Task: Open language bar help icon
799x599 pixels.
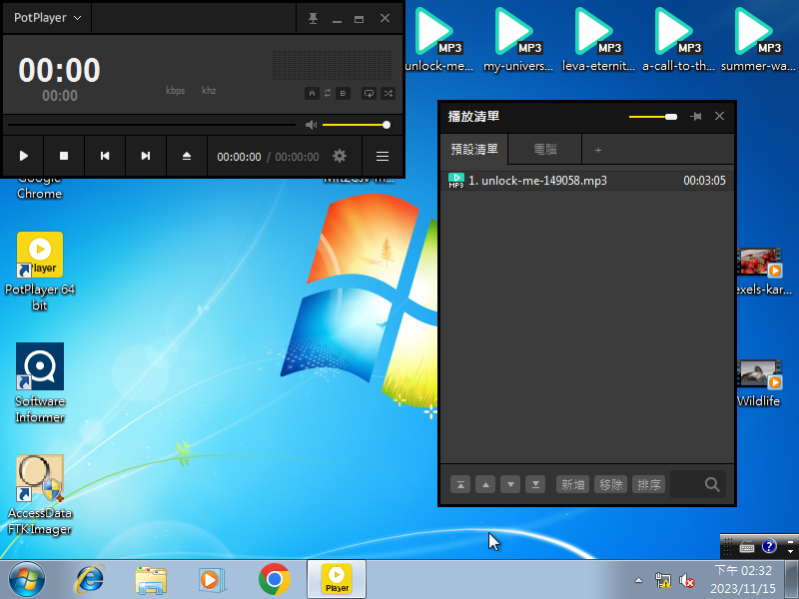Action: [x=769, y=547]
